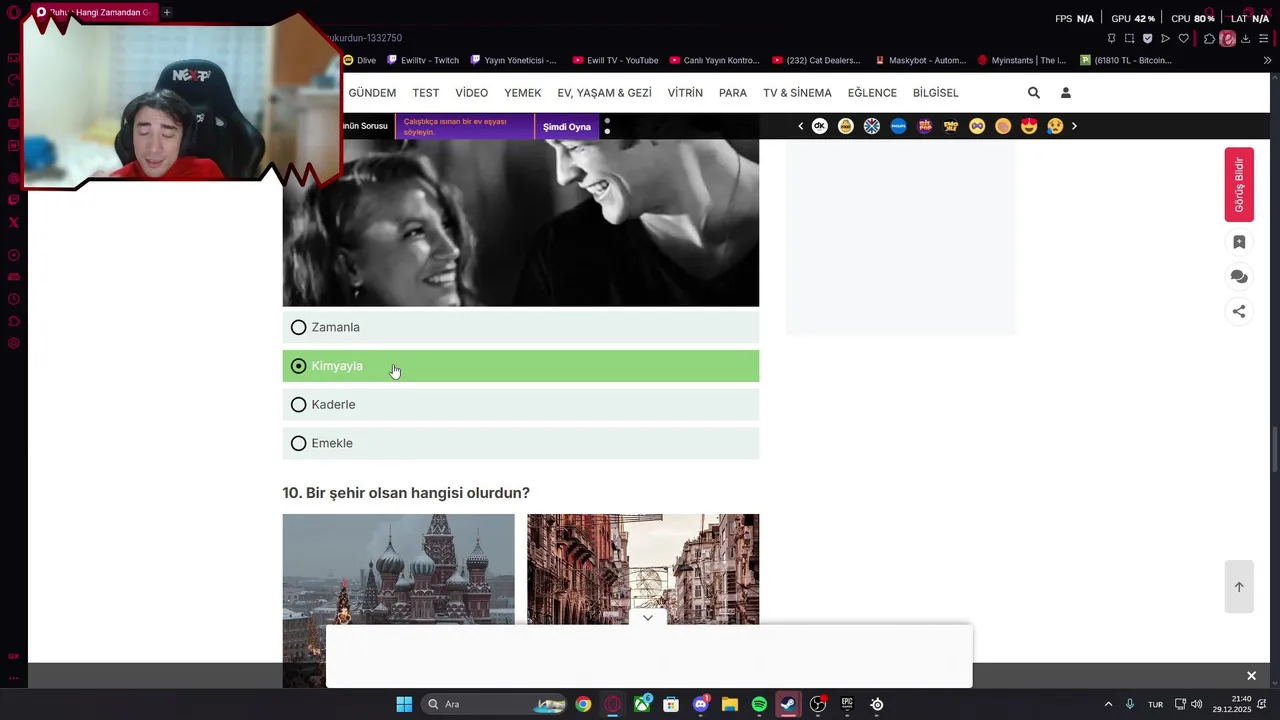This screenshot has height=720, width=1280.
Task: Launch Google Chrome from the taskbar
Action: 583,704
